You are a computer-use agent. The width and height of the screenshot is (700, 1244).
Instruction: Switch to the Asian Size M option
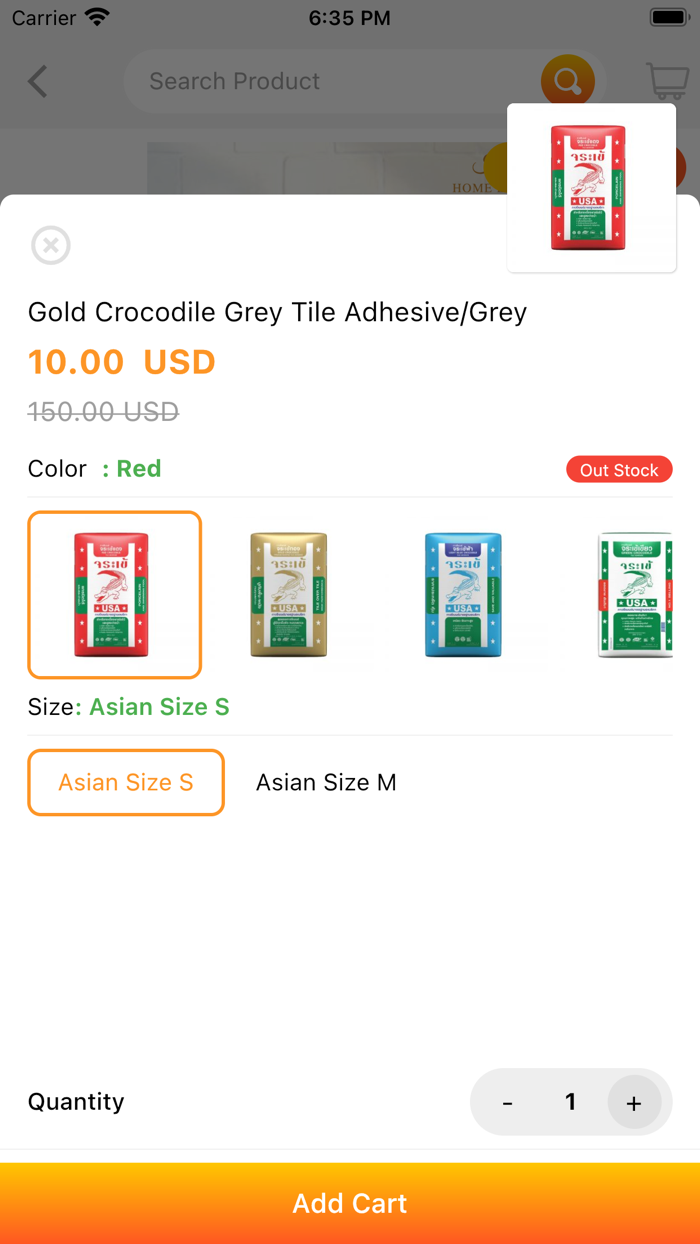point(326,783)
